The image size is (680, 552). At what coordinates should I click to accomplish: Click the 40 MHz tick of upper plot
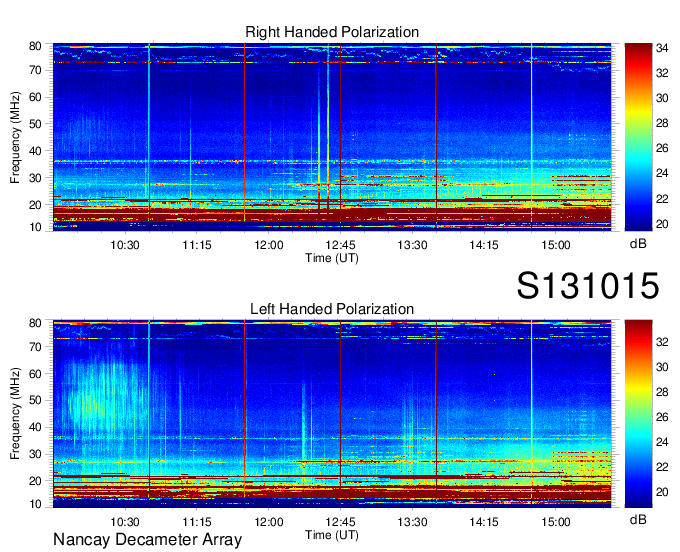click(x=35, y=151)
